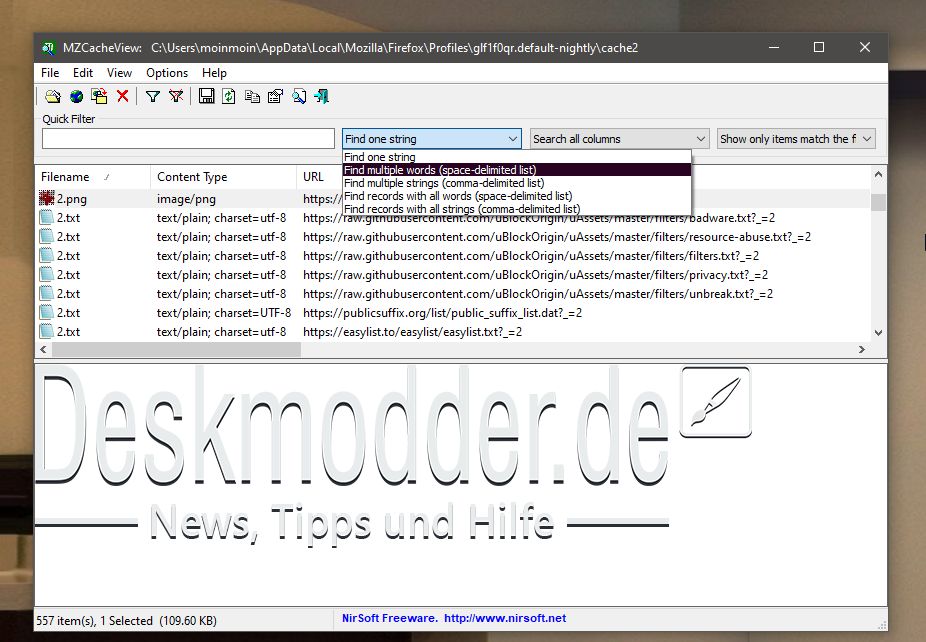Open the Edit menu
926x642 pixels.
point(83,73)
